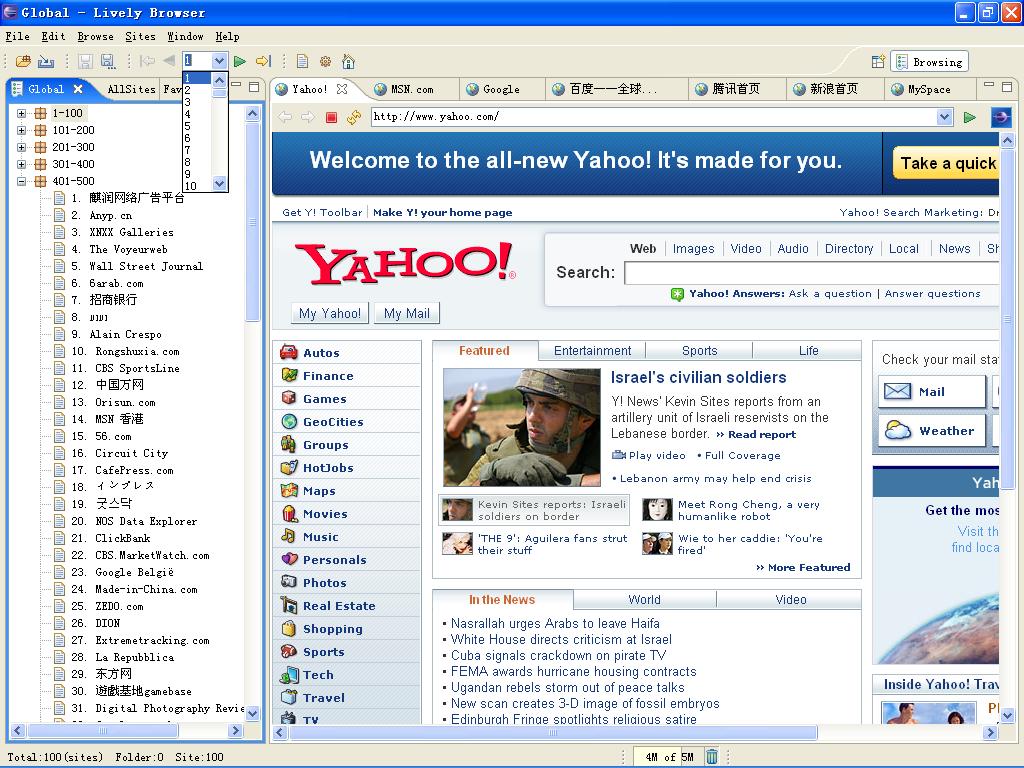This screenshot has height=768, width=1024.
Task: Select page 10 in the dropdown list
Action: (x=197, y=186)
